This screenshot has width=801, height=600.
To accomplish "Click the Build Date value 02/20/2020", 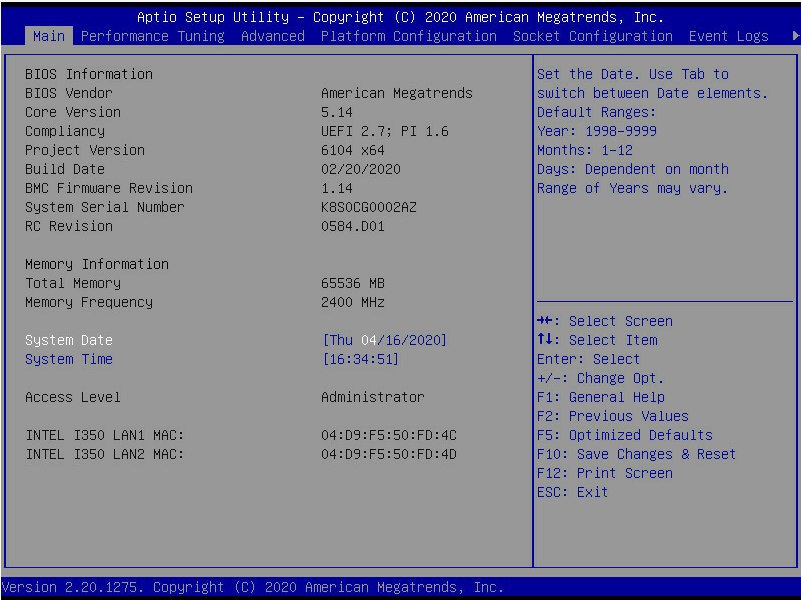I will (x=361, y=169).
